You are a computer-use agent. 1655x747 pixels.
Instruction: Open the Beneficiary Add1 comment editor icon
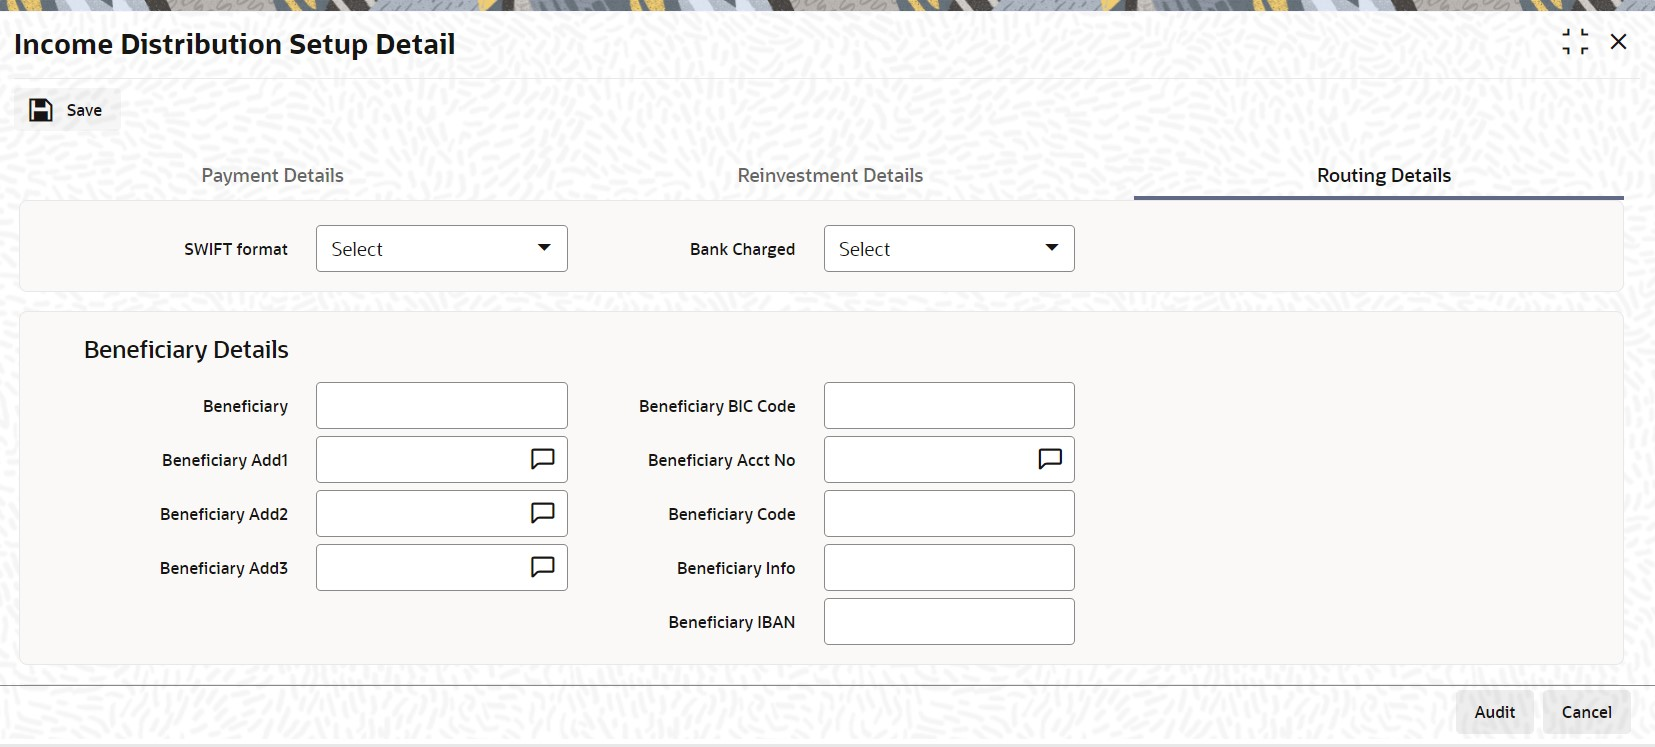(x=542, y=459)
